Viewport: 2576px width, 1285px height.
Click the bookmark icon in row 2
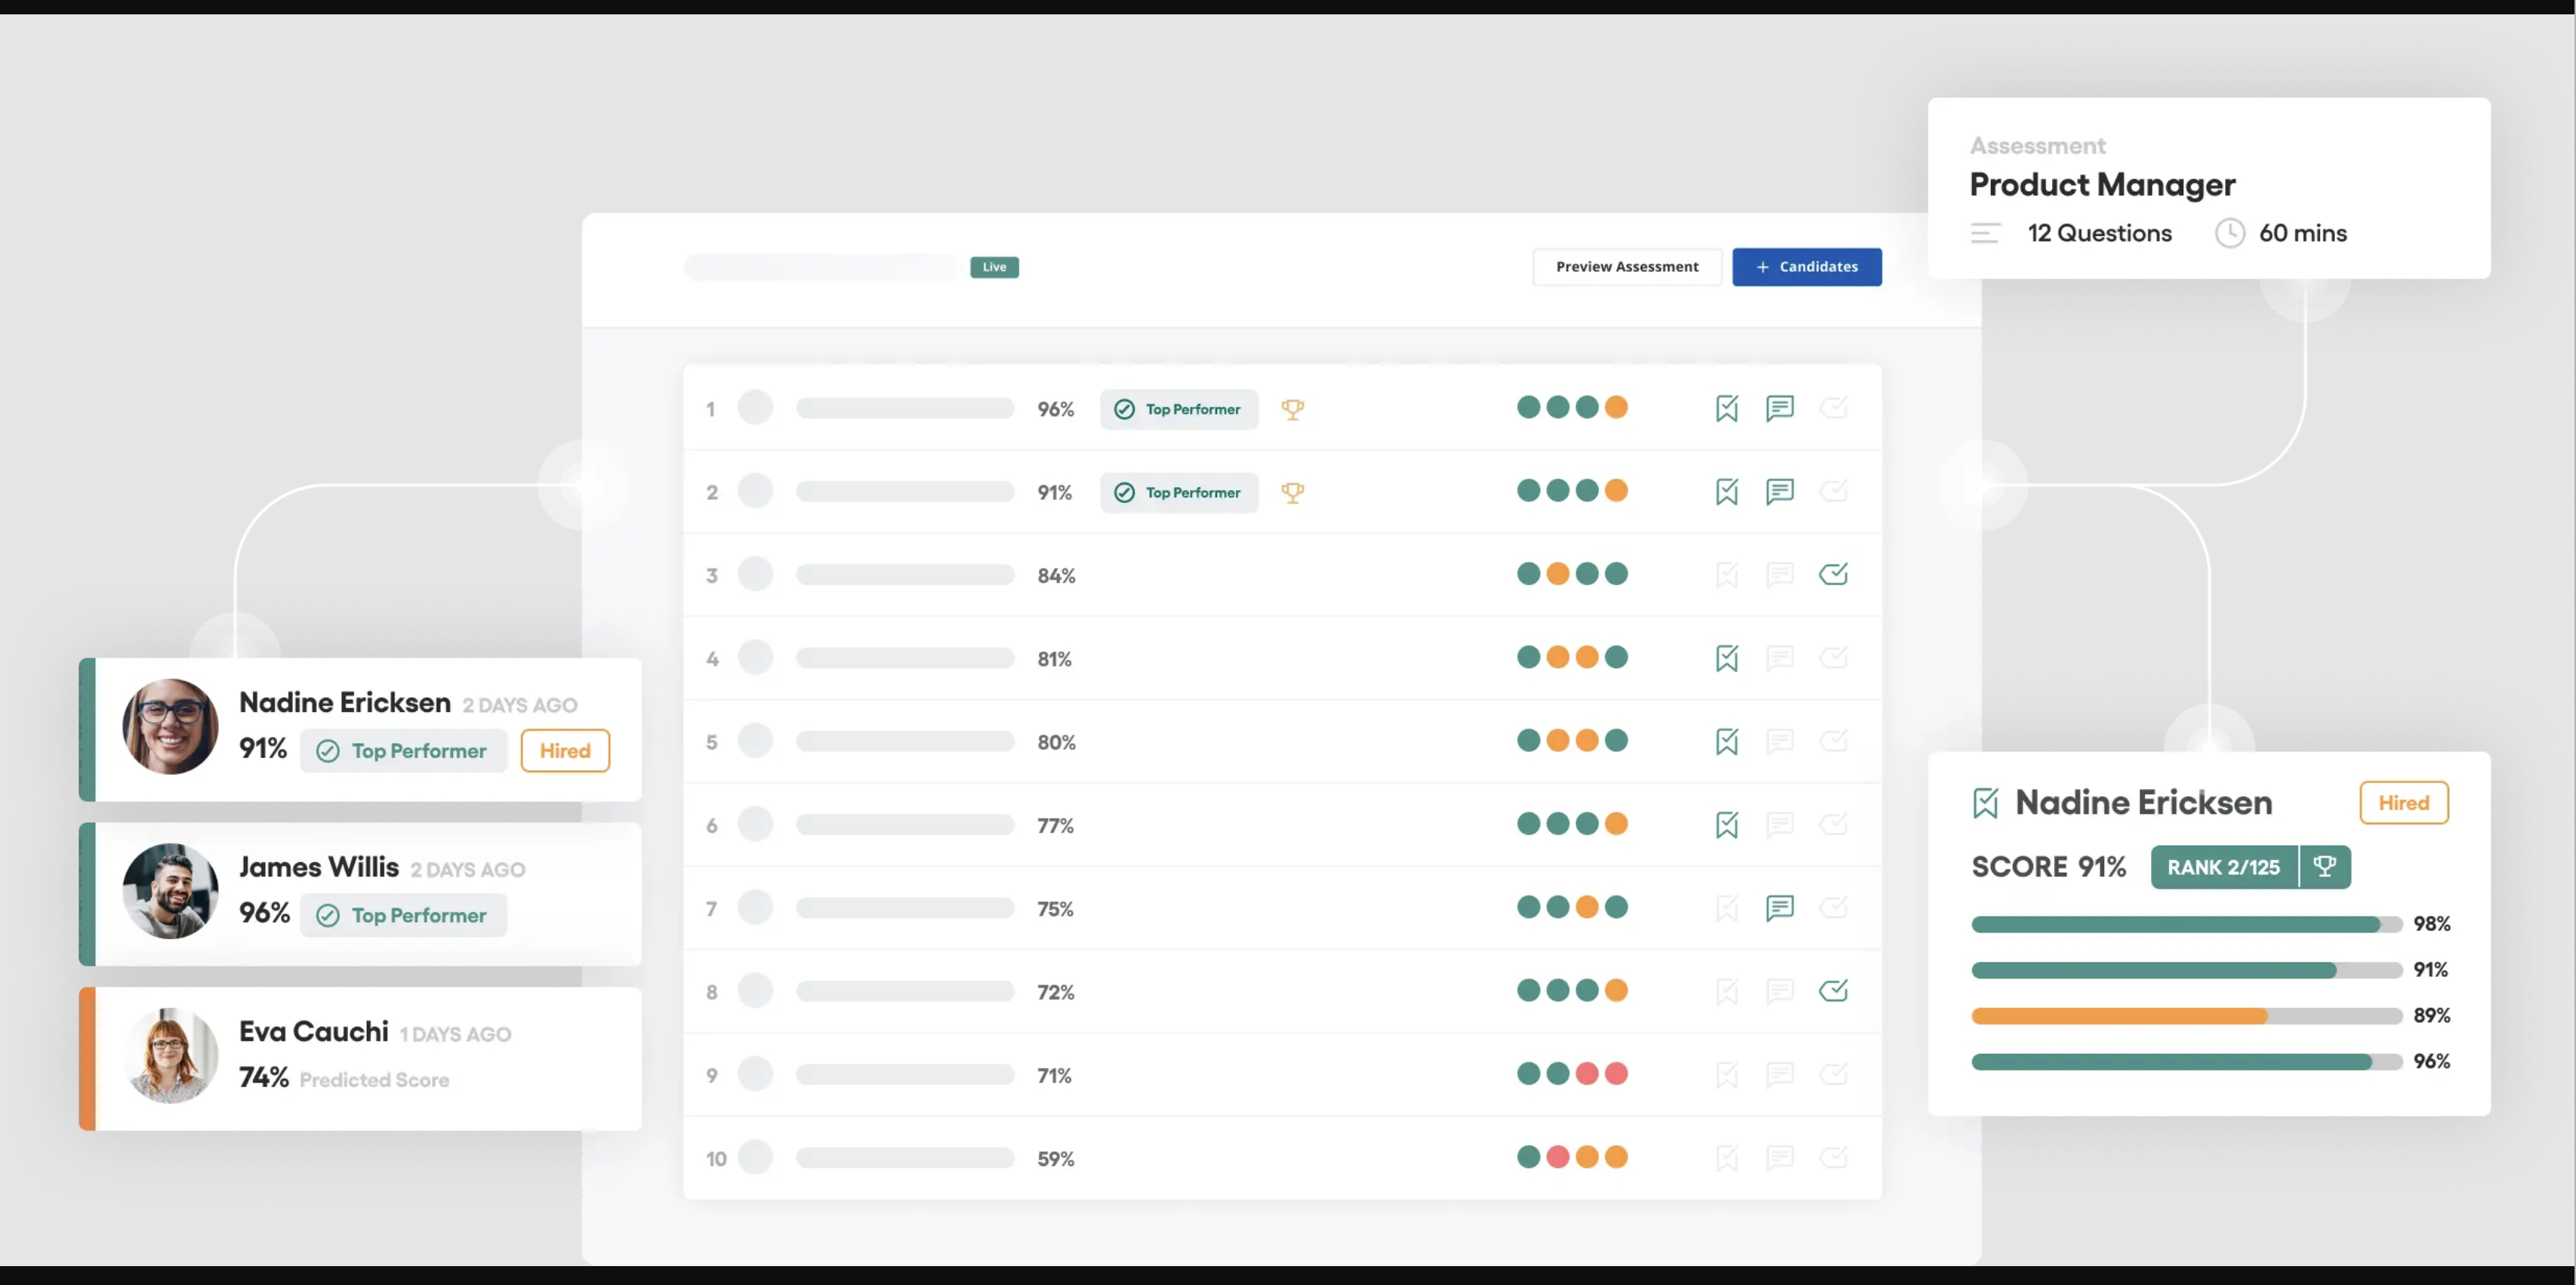coord(1727,491)
